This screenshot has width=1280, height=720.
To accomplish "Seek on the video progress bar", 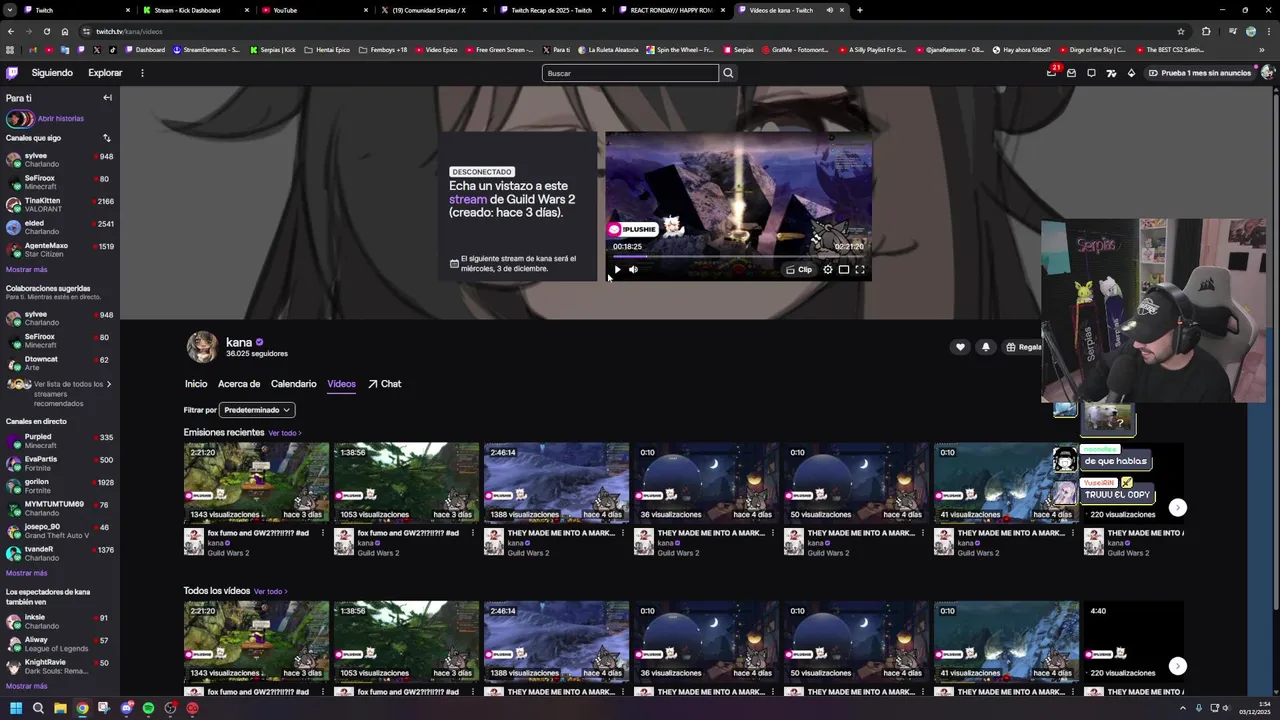I will tap(738, 256).
